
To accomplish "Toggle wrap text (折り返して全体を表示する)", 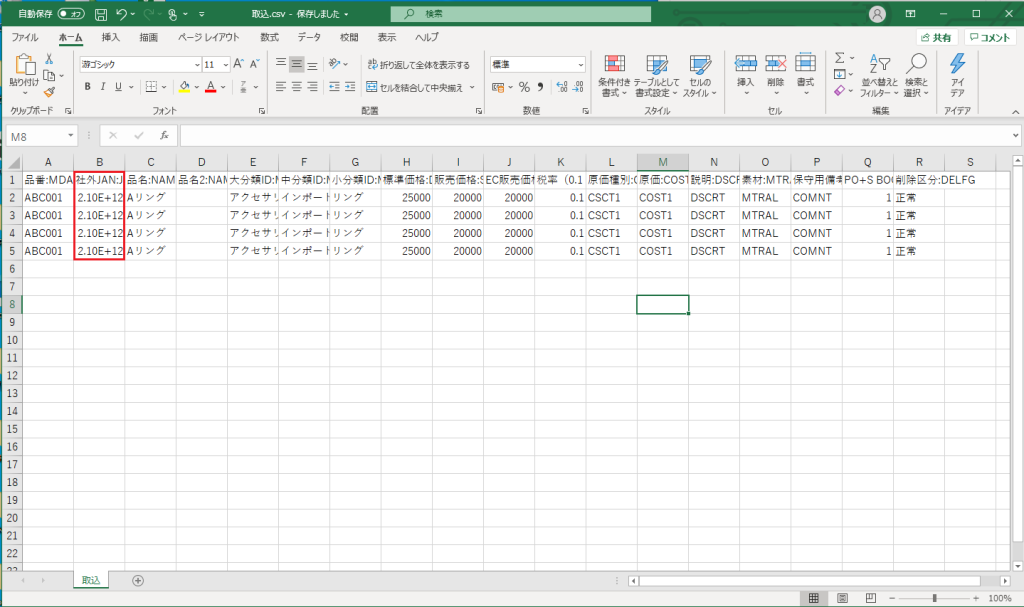I will 418,64.
